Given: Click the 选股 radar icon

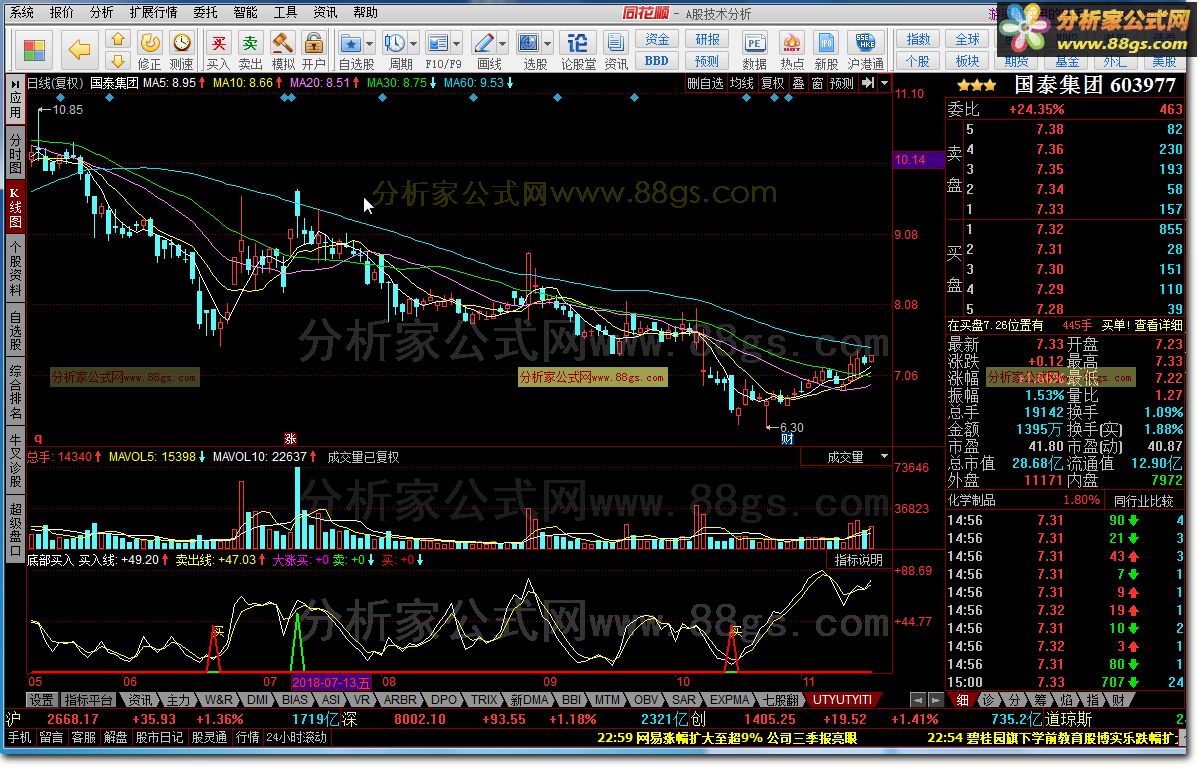Looking at the screenshot, I should 528,43.
